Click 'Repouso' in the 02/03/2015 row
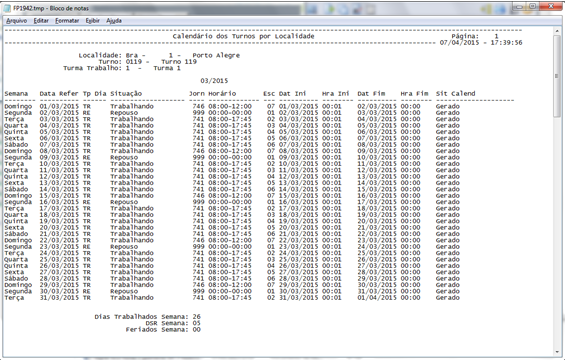 (124, 113)
